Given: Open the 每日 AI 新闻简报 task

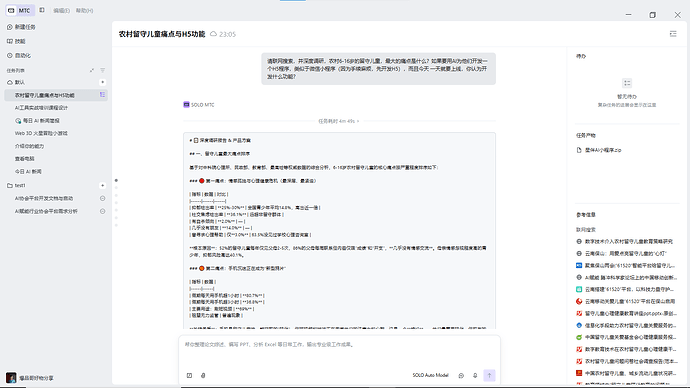Looking at the screenshot, I should (x=37, y=121).
